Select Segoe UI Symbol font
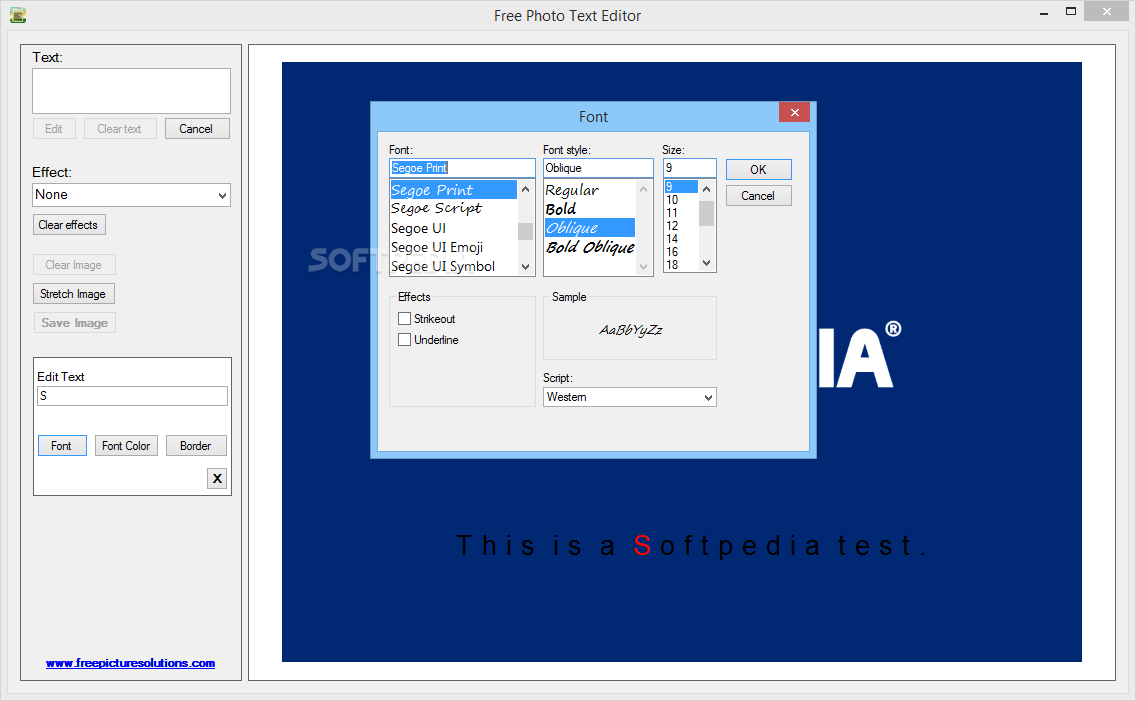The height and width of the screenshot is (701, 1136). point(454,266)
